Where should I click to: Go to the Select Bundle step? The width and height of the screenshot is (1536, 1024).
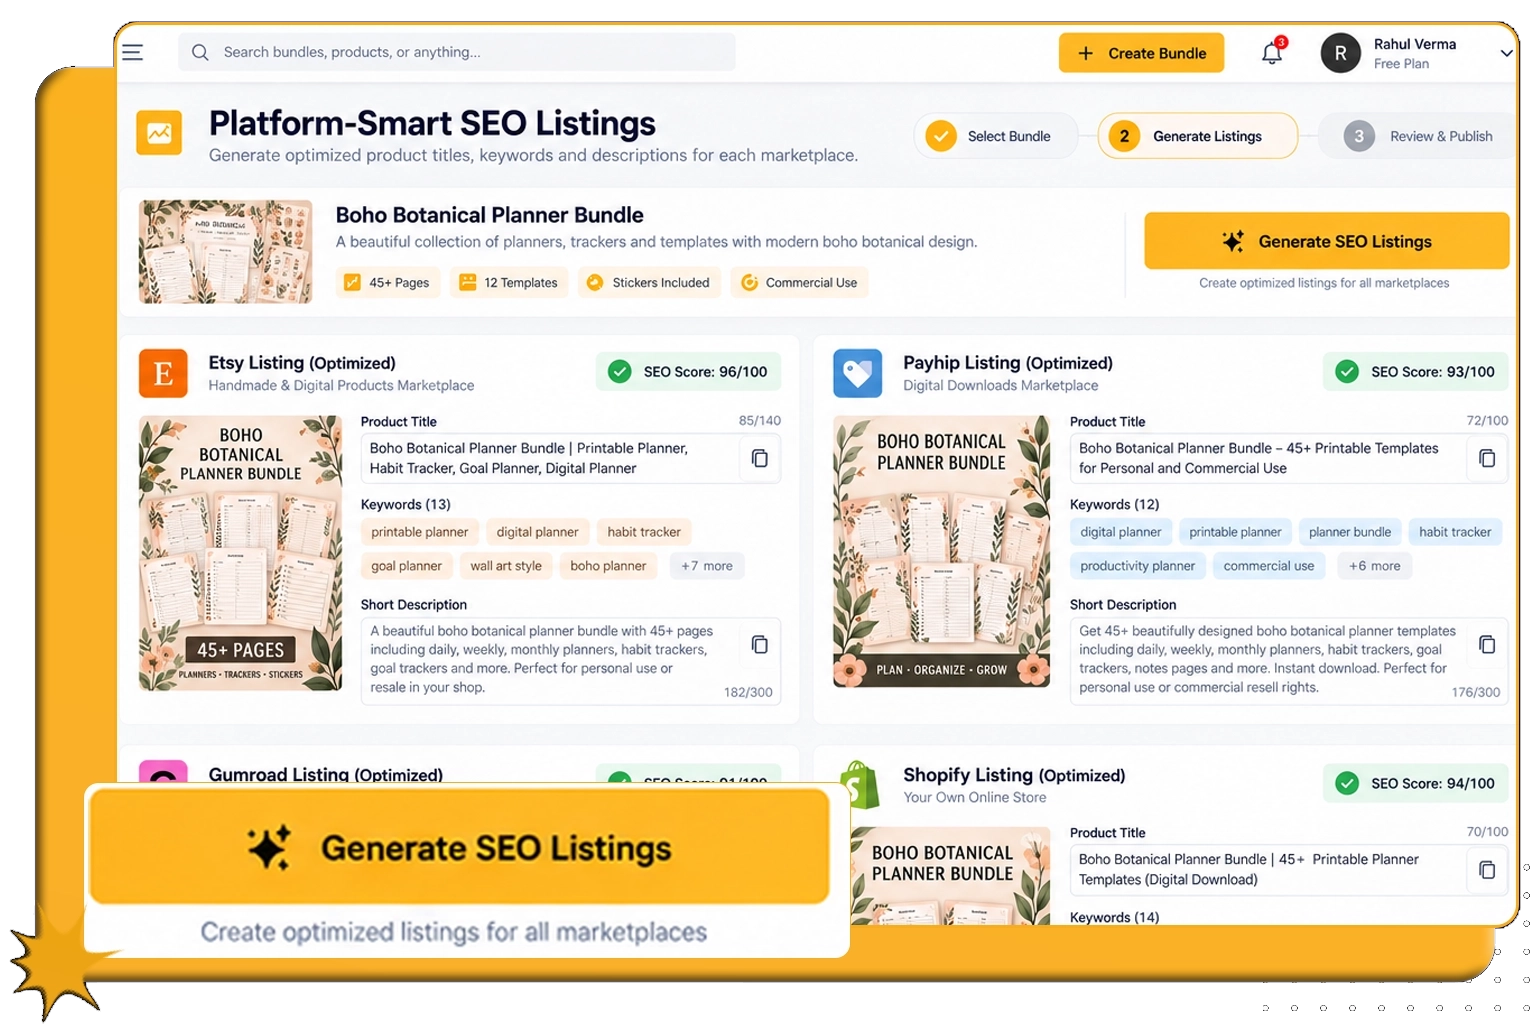pyautogui.click(x=996, y=136)
